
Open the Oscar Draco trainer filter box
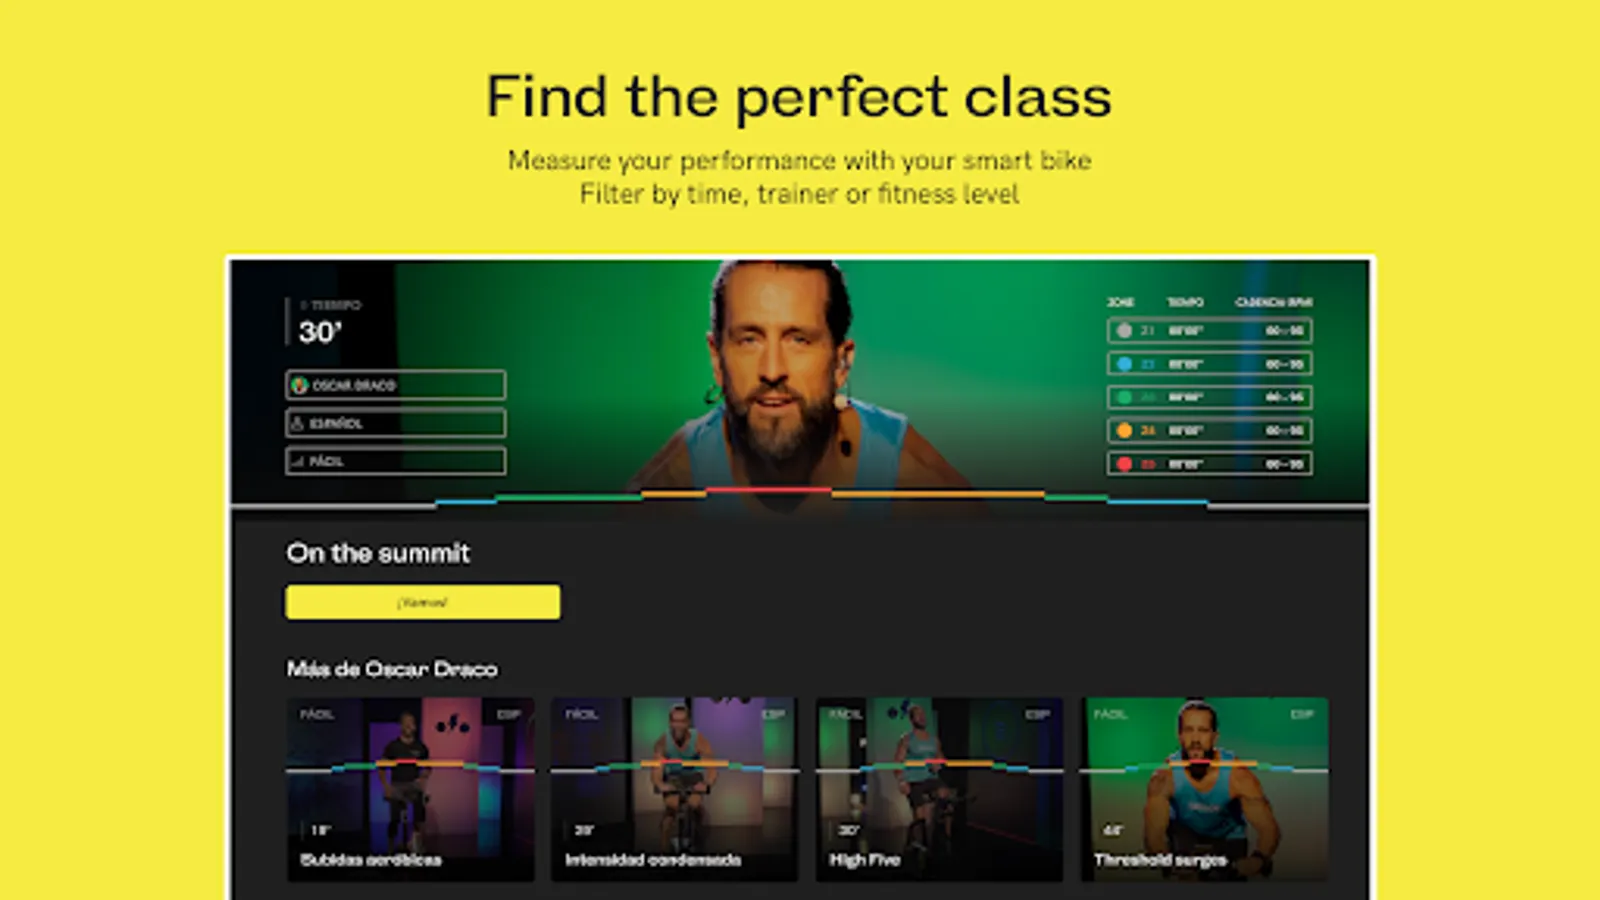396,385
